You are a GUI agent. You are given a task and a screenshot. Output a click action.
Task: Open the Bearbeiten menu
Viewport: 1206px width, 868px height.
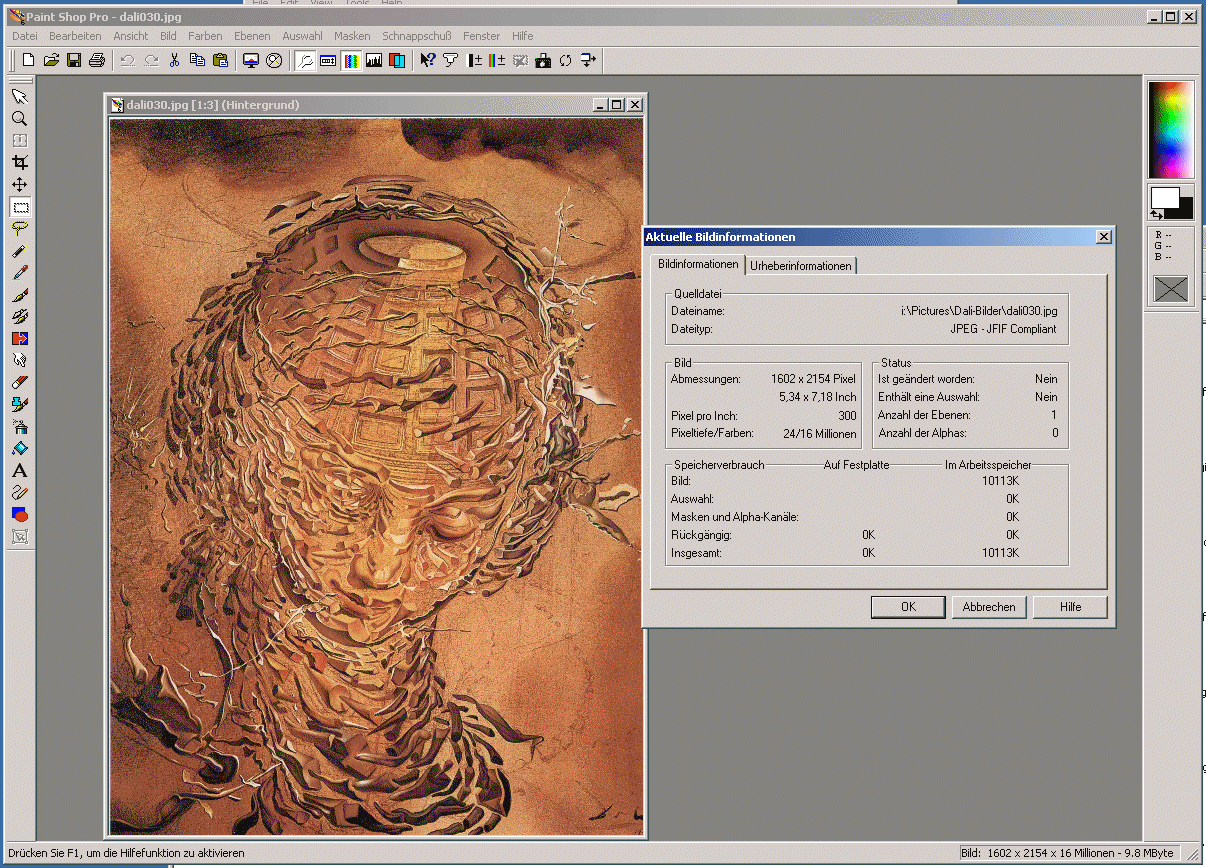coord(75,36)
